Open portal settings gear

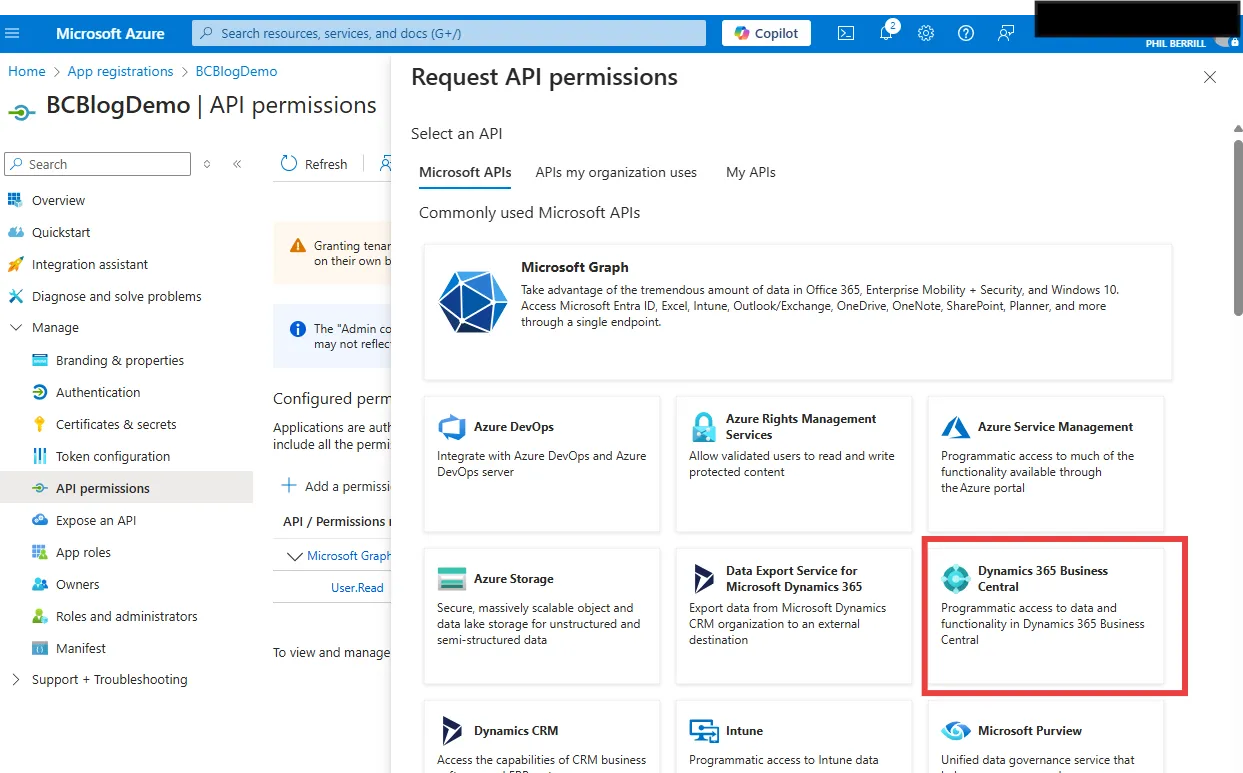(926, 33)
